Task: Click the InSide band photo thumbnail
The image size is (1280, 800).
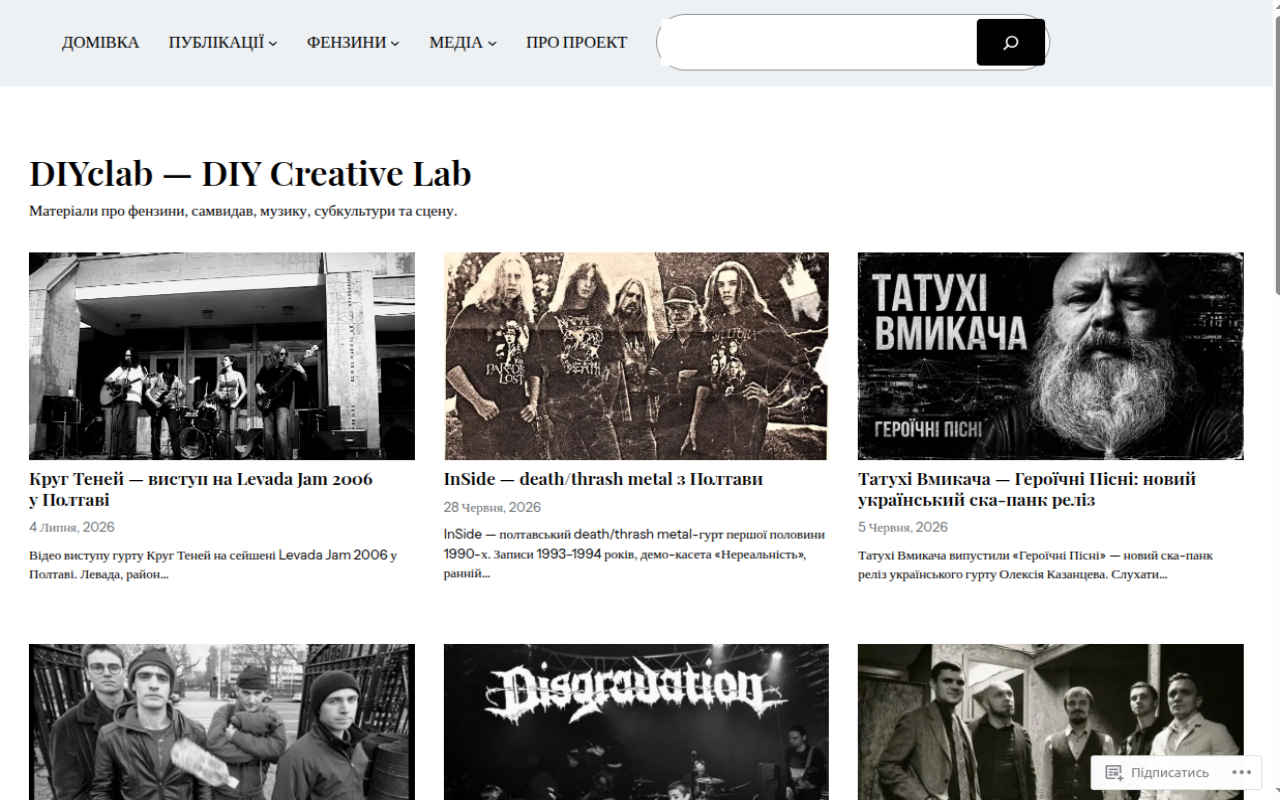Action: 636,356
